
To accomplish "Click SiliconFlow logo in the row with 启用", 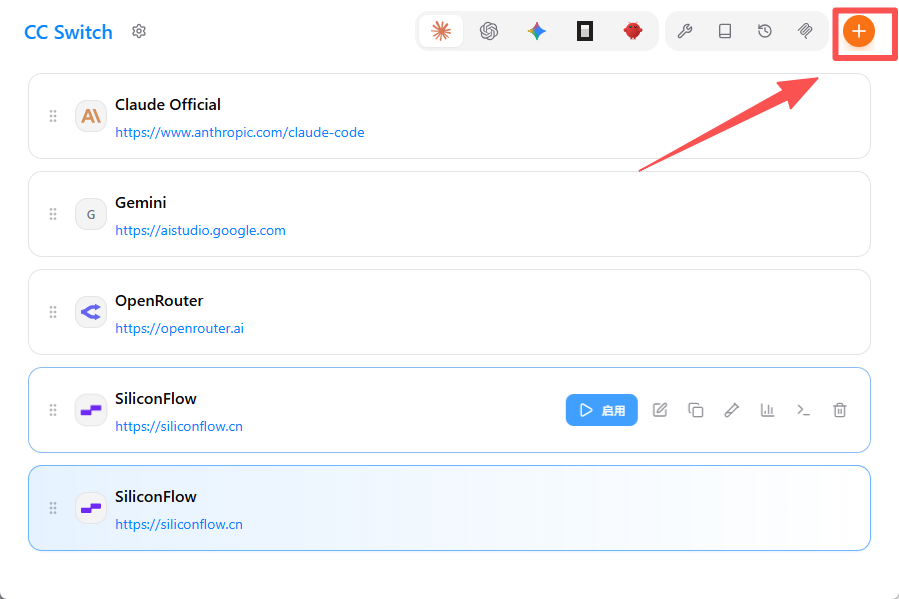I will click(91, 410).
